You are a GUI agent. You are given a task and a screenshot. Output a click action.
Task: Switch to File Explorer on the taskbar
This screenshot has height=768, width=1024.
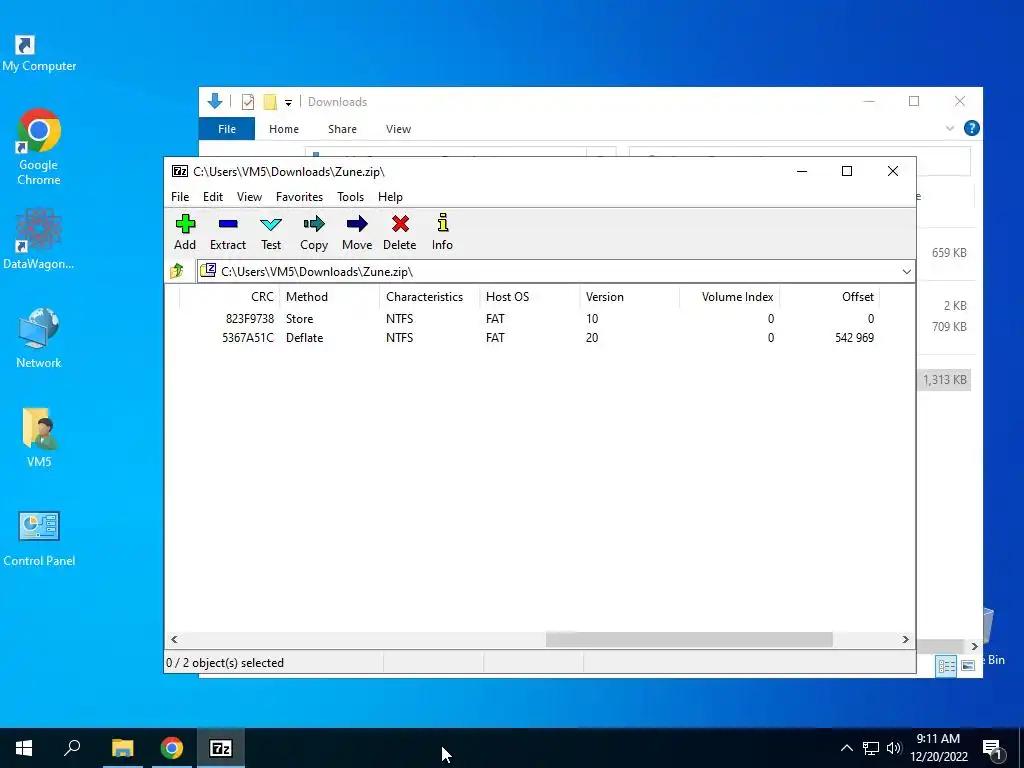122,748
